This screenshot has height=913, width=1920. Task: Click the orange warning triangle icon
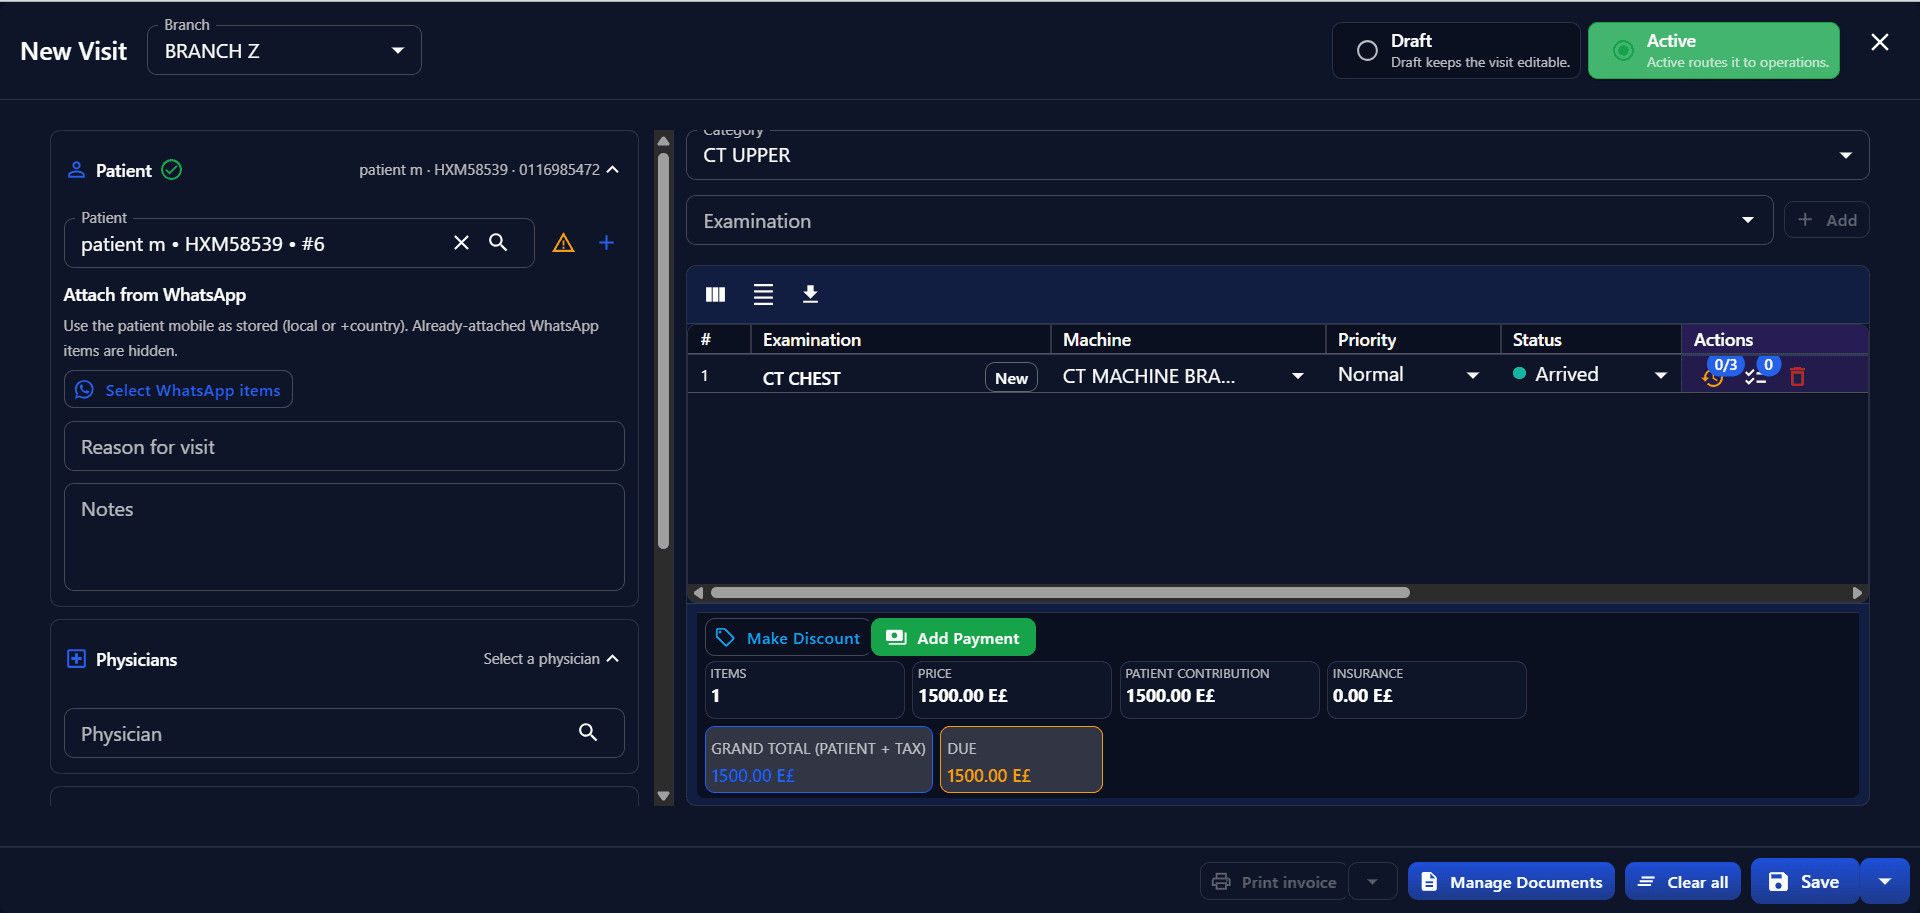point(563,243)
